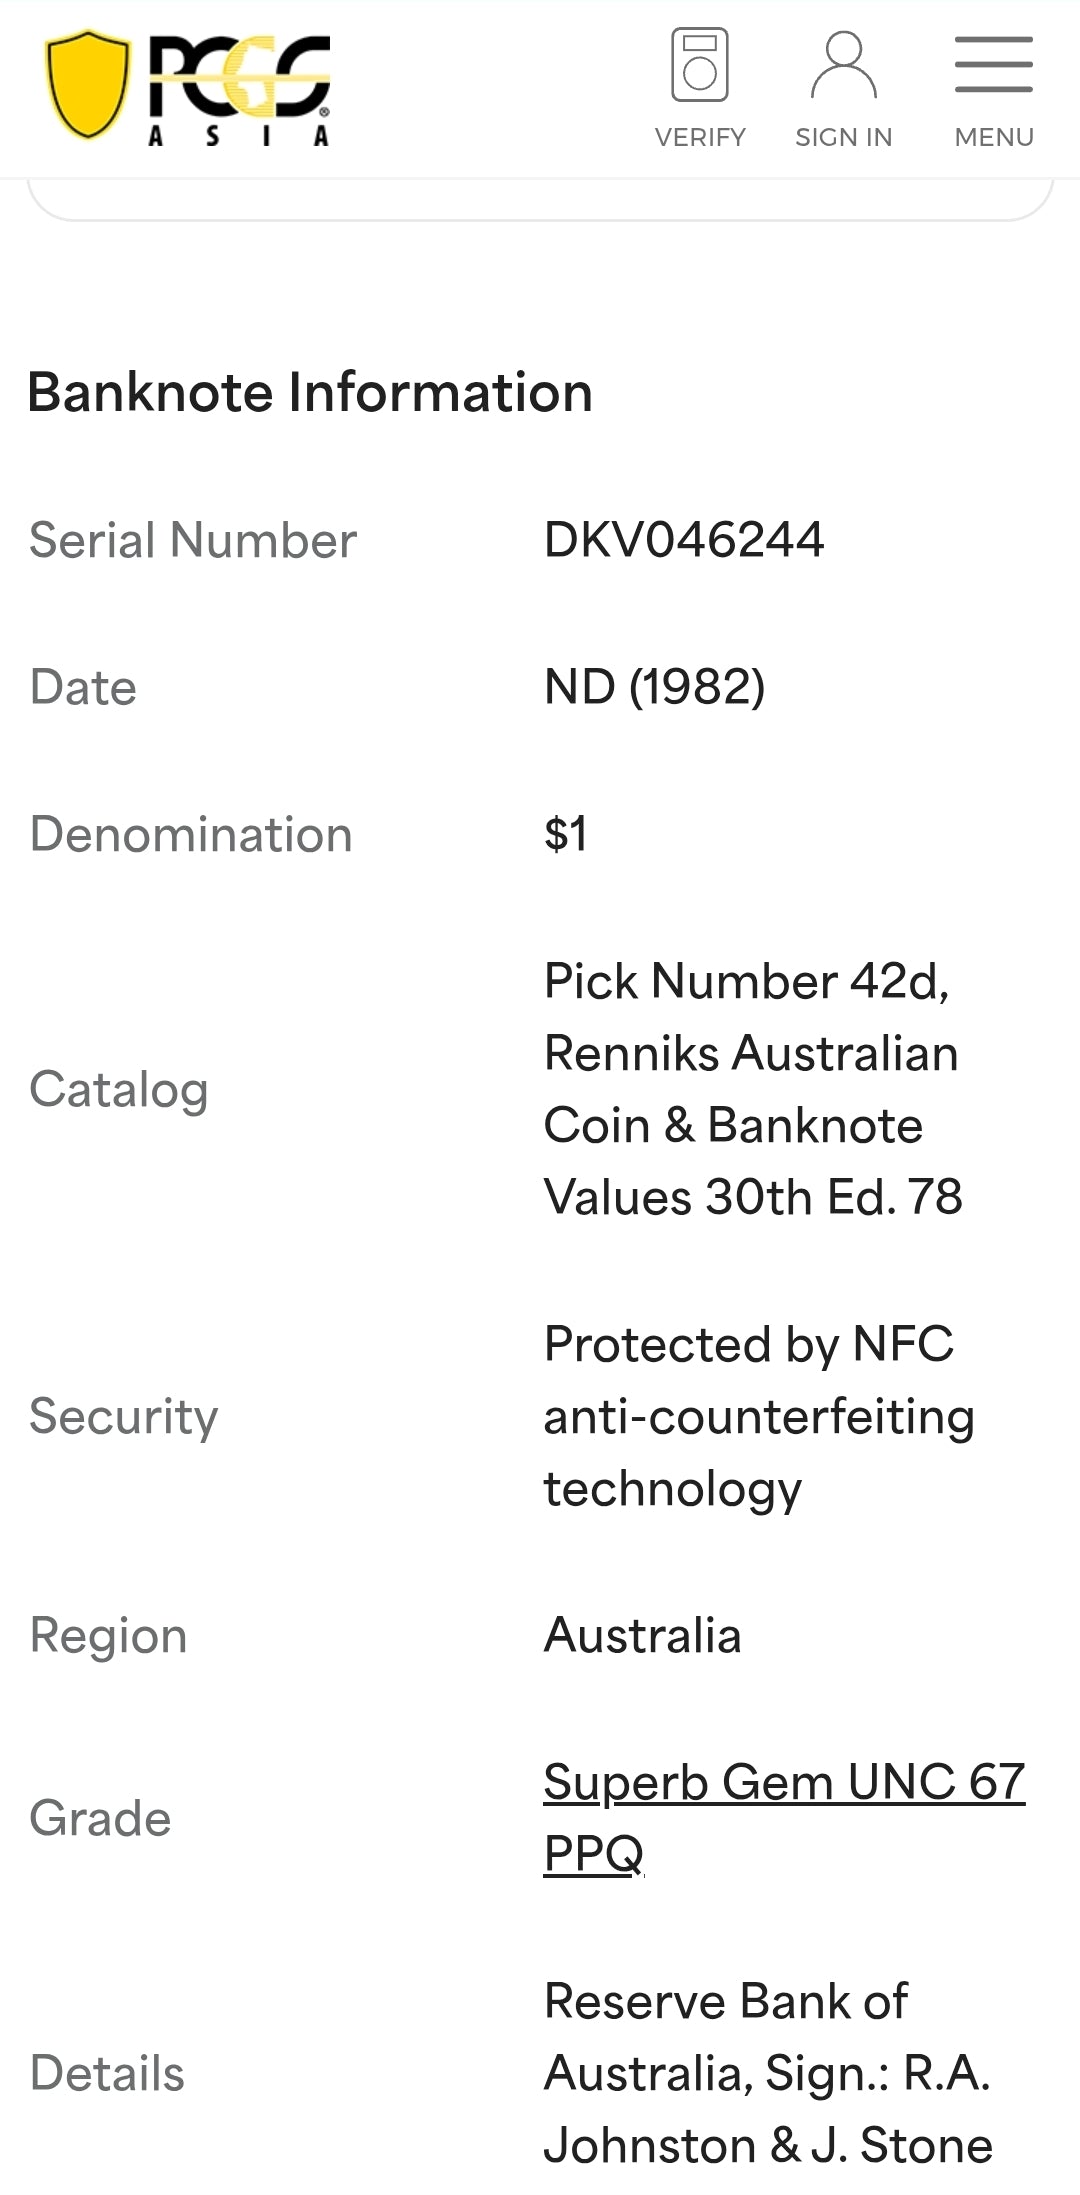This screenshot has height=2195, width=1080.
Task: Open the PCGS Asia home logo
Action: [188, 89]
